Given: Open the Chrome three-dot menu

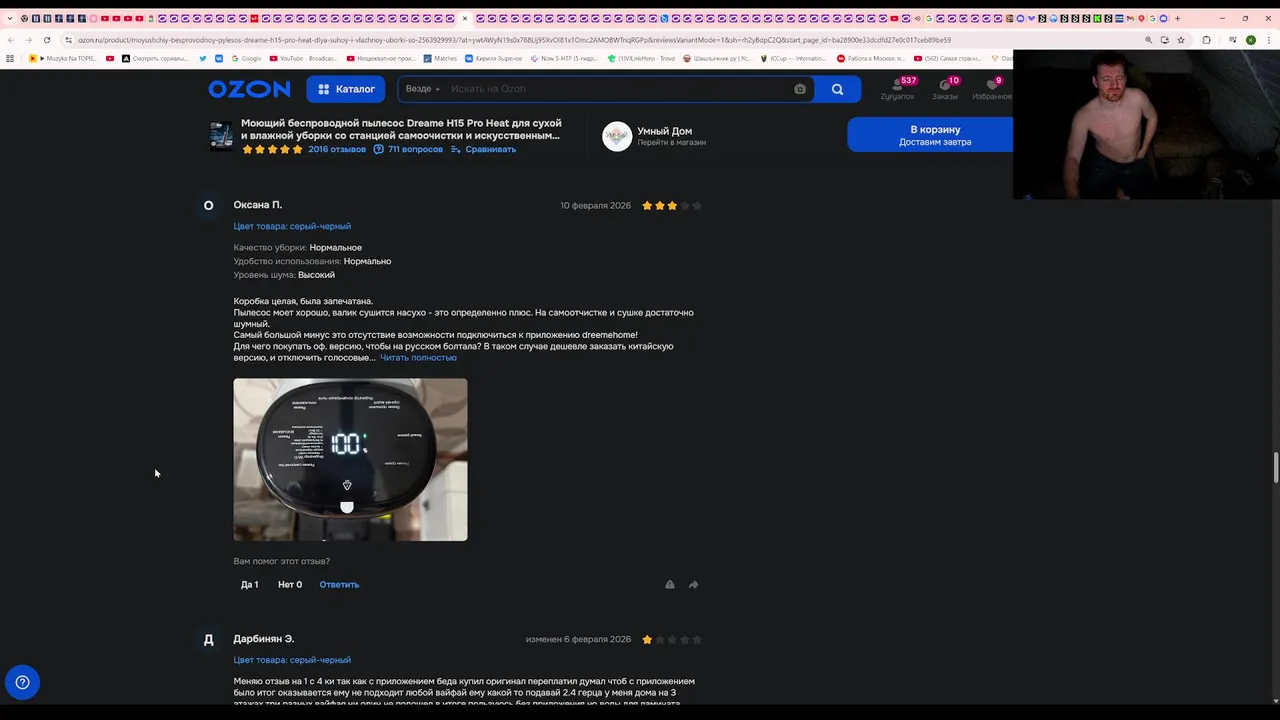Looking at the screenshot, I should 1269,40.
